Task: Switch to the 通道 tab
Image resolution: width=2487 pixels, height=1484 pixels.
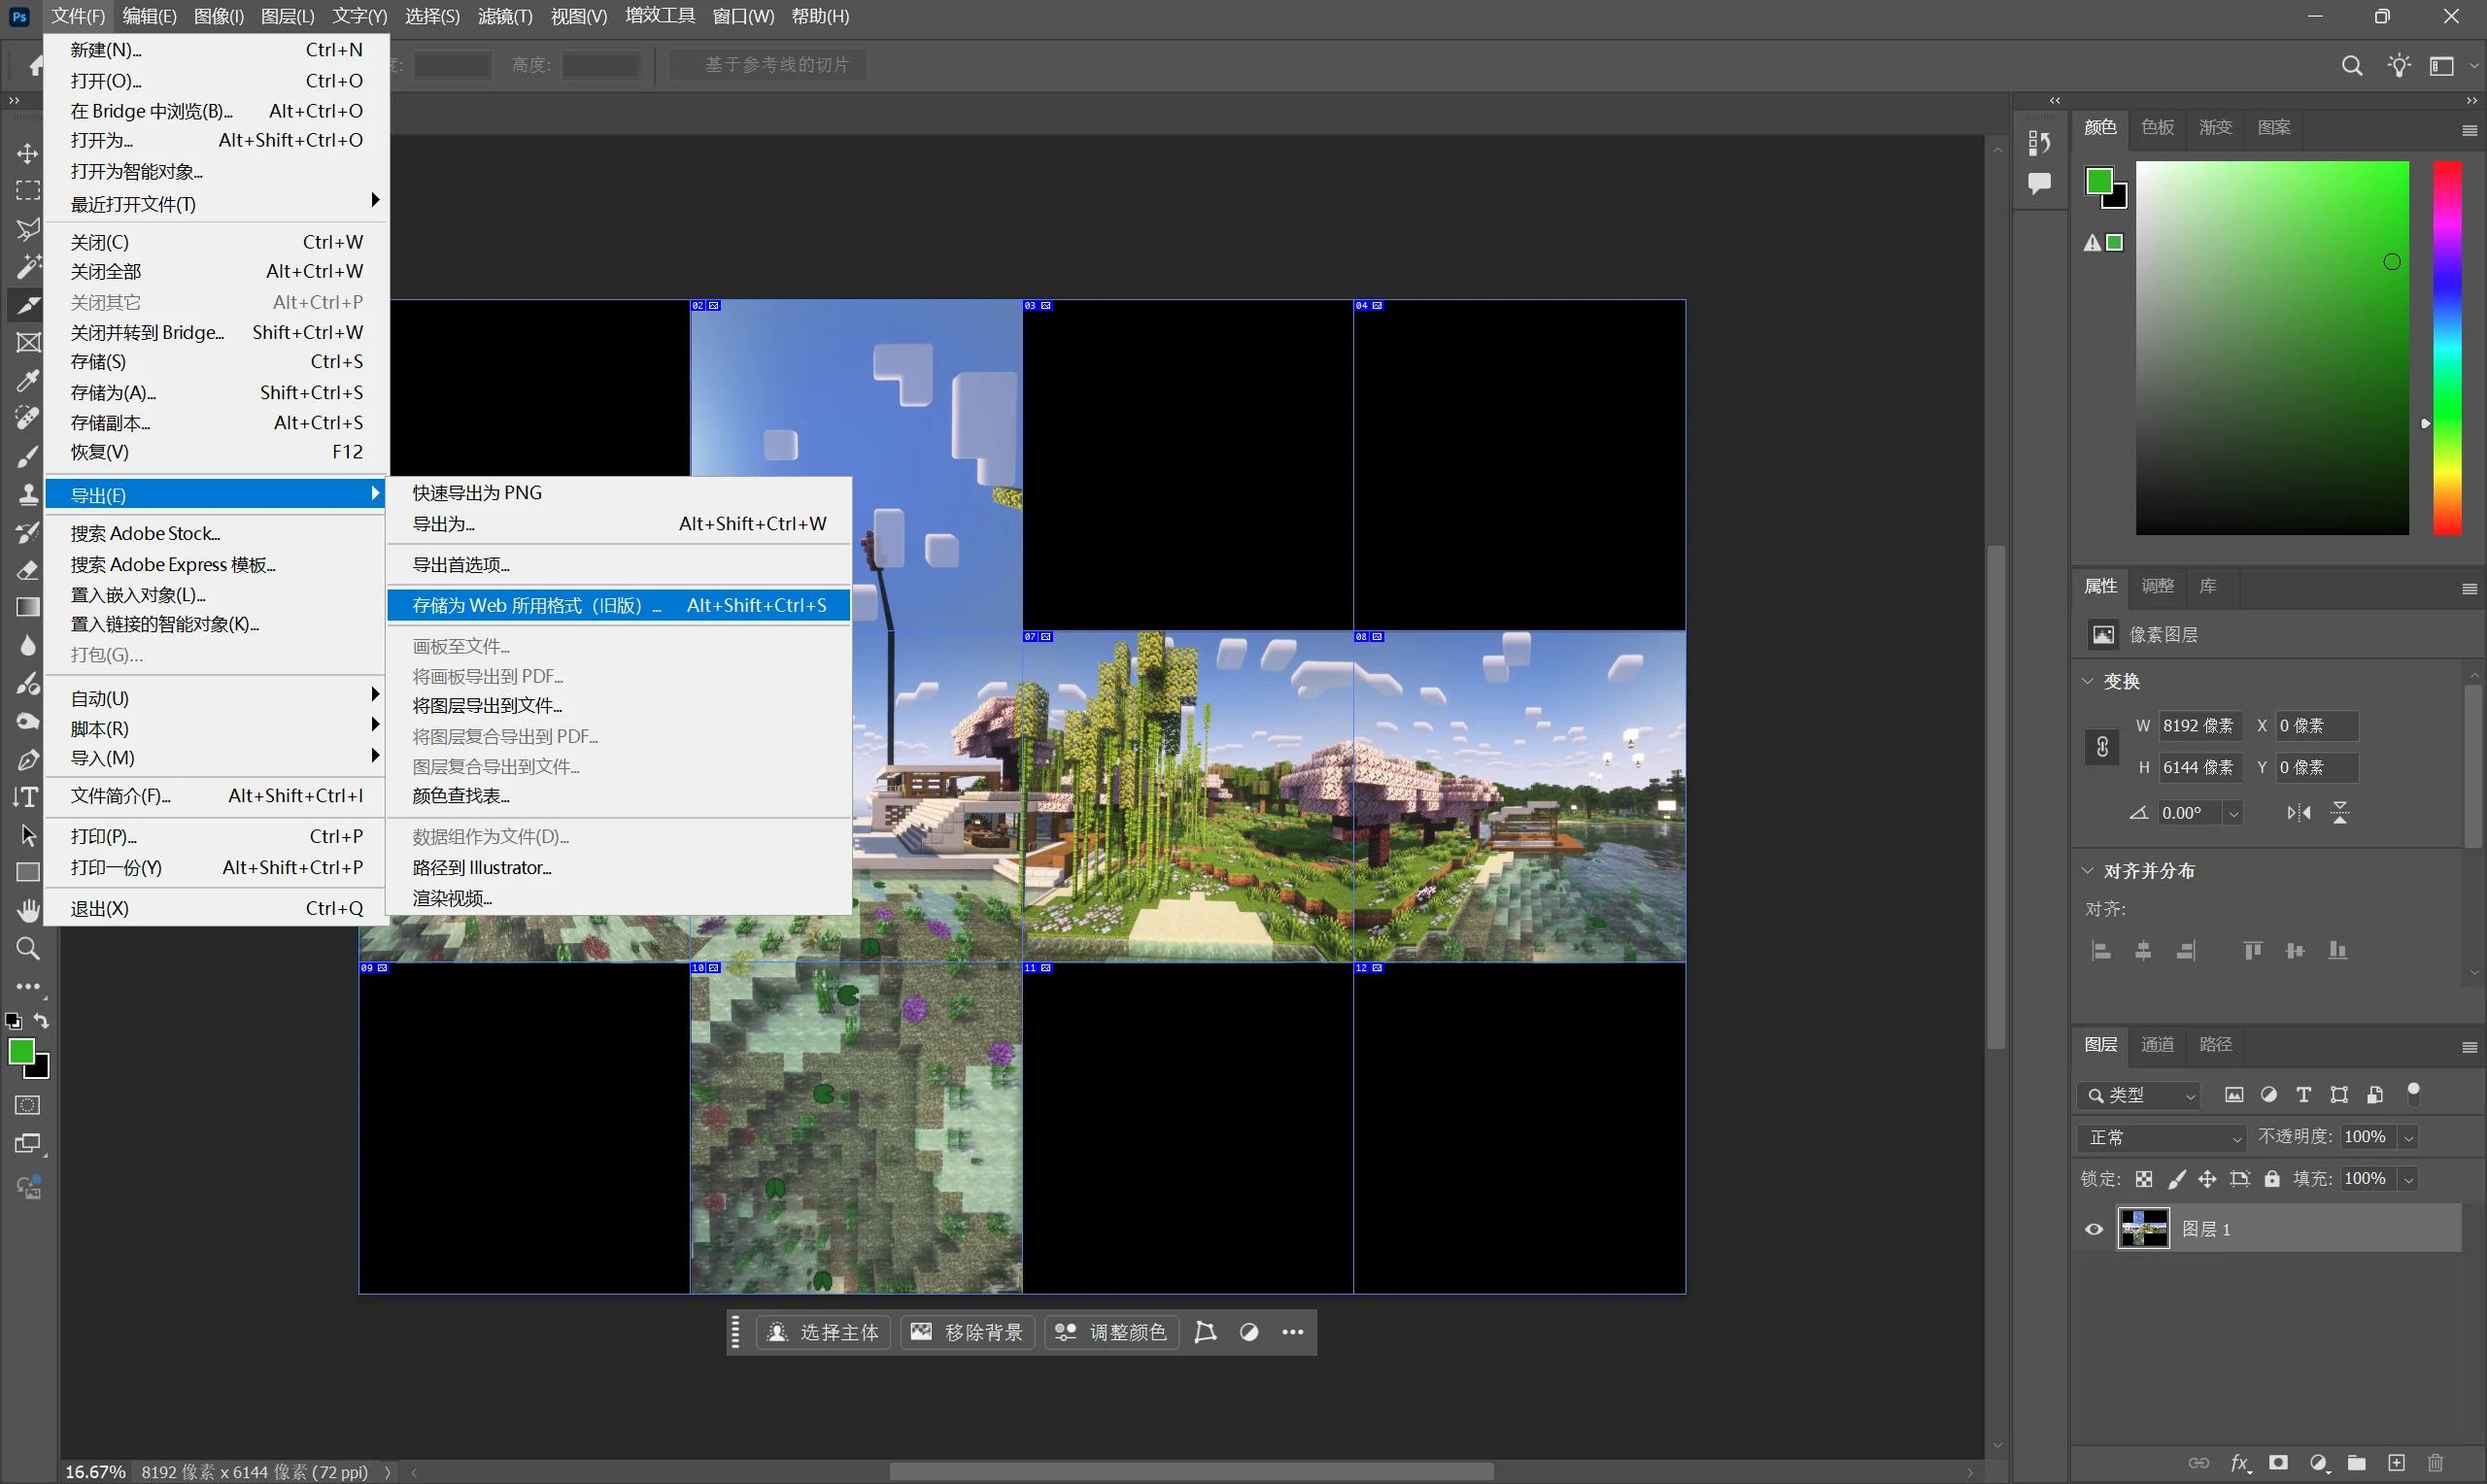Action: click(2157, 1045)
